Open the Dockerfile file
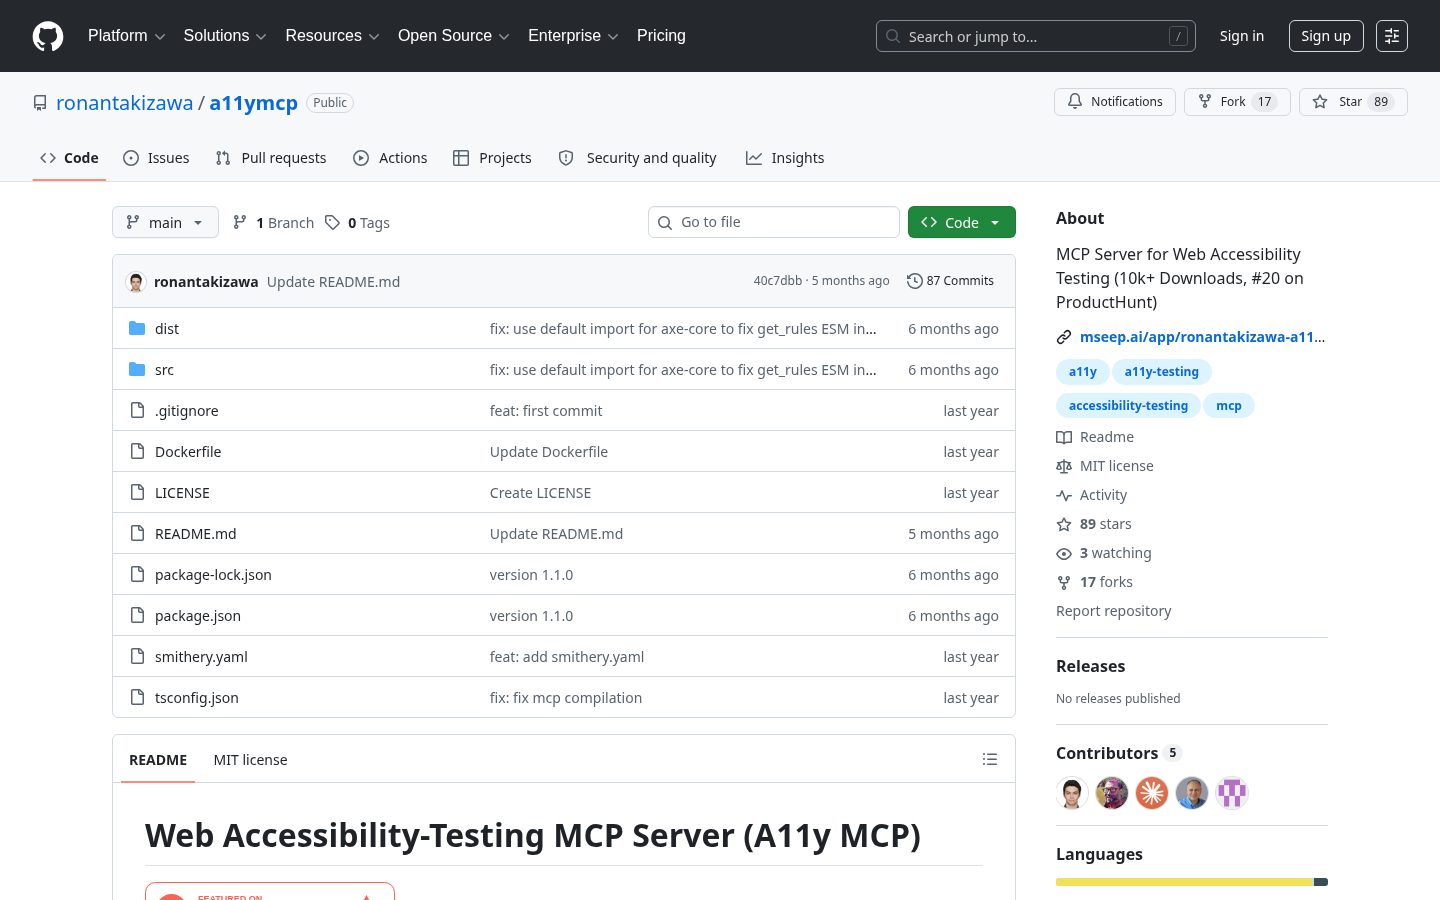This screenshot has width=1440, height=900. coord(188,452)
